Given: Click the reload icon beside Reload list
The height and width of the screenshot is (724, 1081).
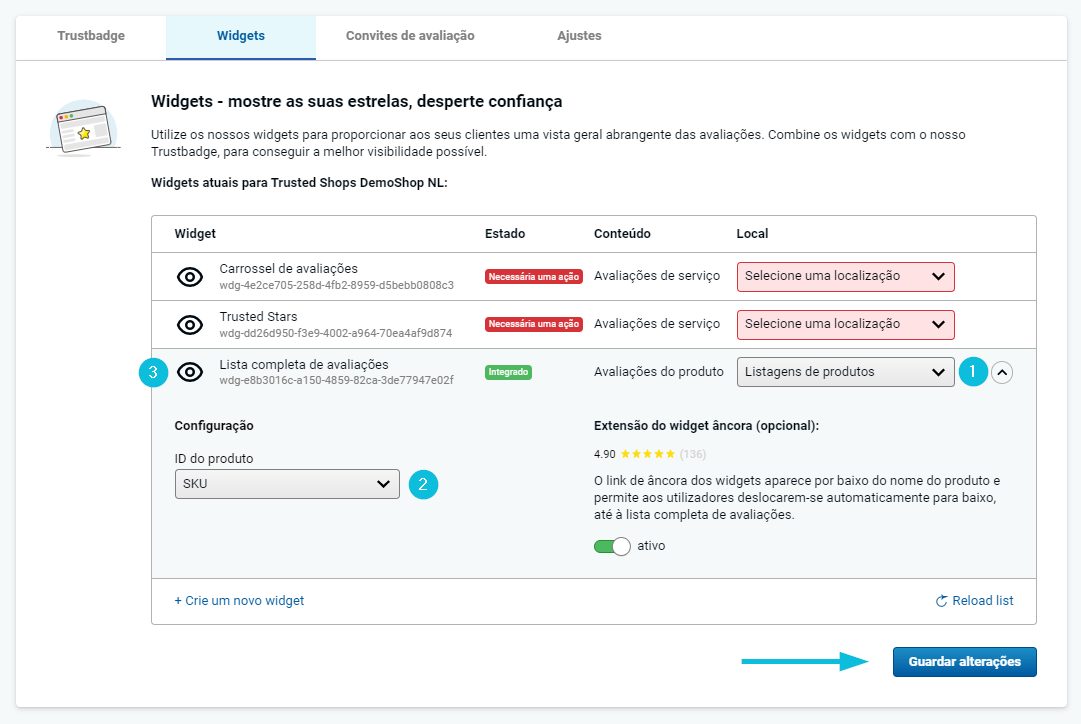Looking at the screenshot, I should tap(941, 601).
